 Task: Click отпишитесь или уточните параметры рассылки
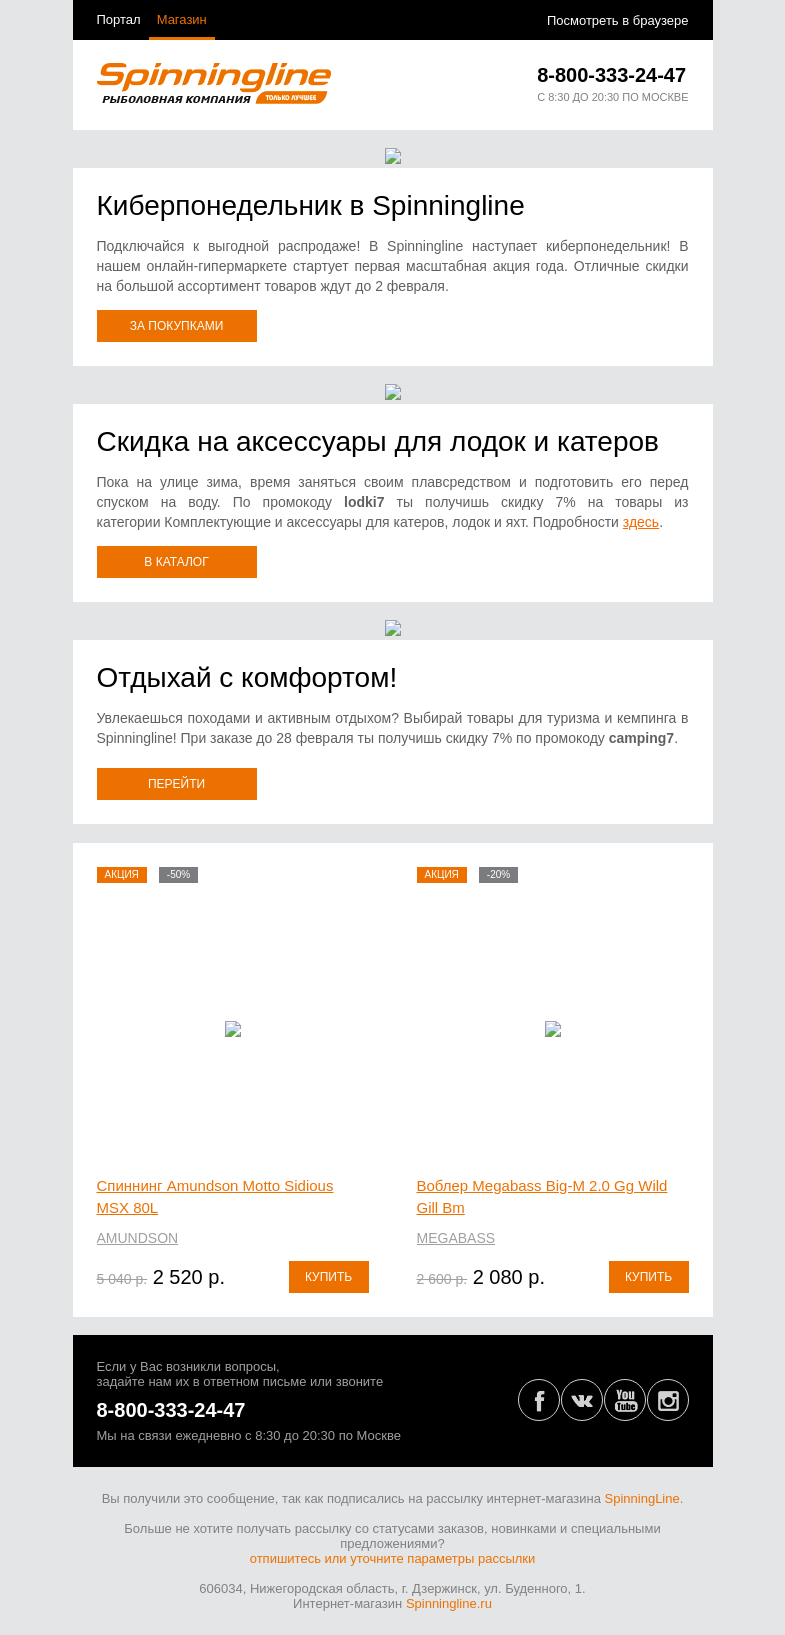pyautogui.click(x=392, y=1559)
